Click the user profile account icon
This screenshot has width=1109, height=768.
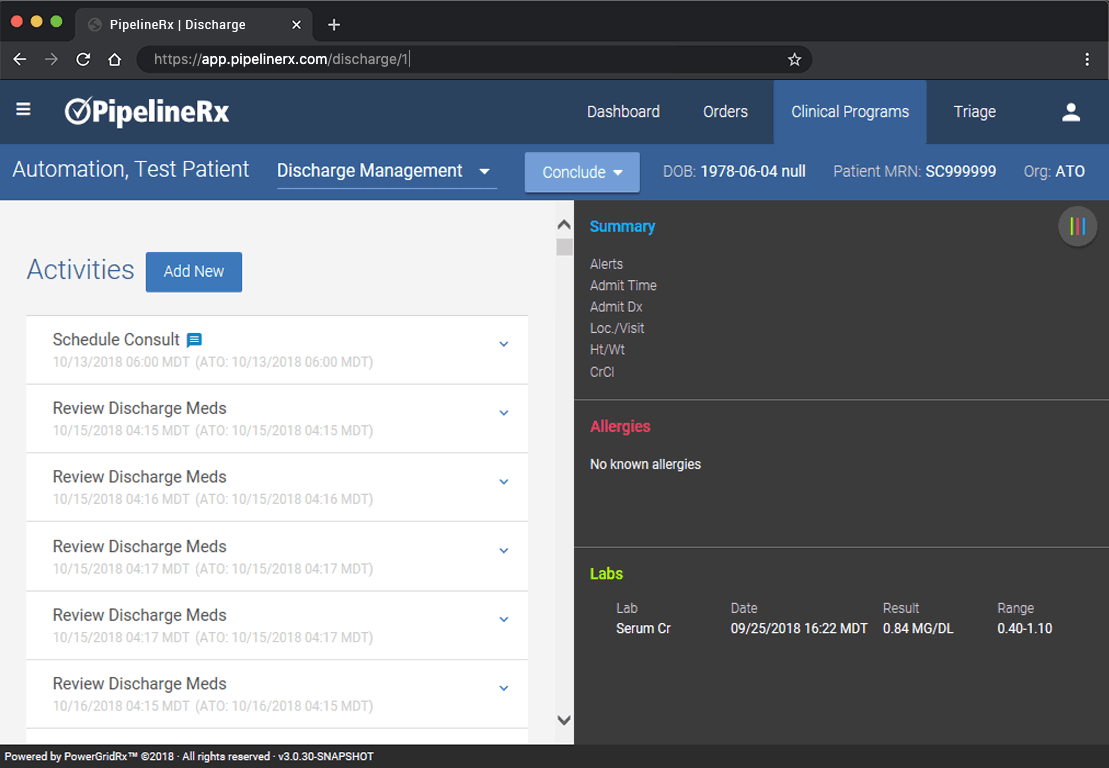[1071, 112]
